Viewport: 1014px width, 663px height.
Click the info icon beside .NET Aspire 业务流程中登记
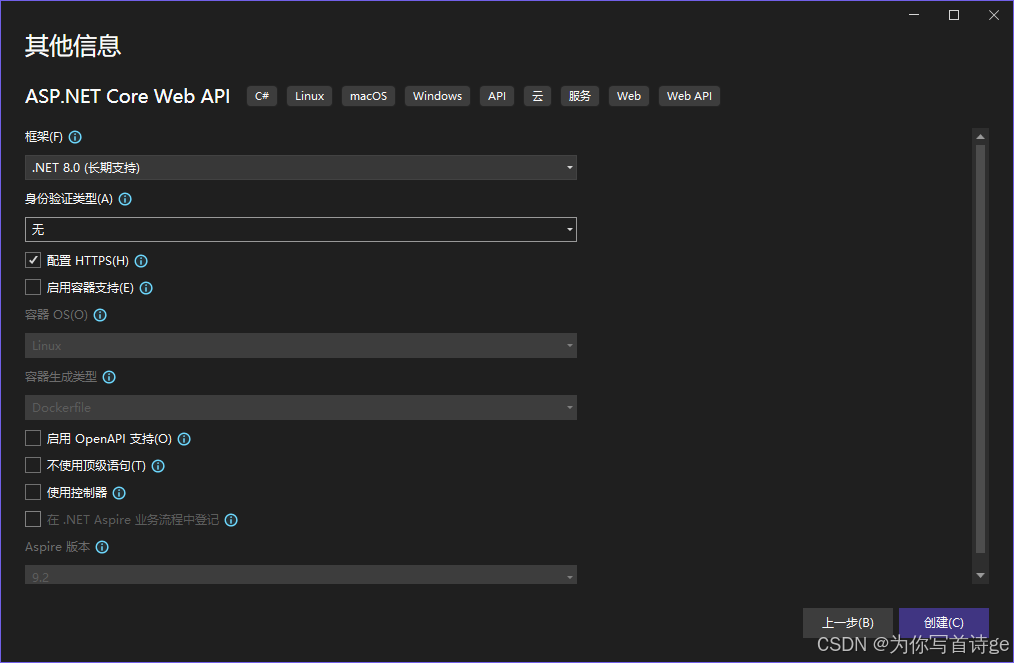point(231,520)
